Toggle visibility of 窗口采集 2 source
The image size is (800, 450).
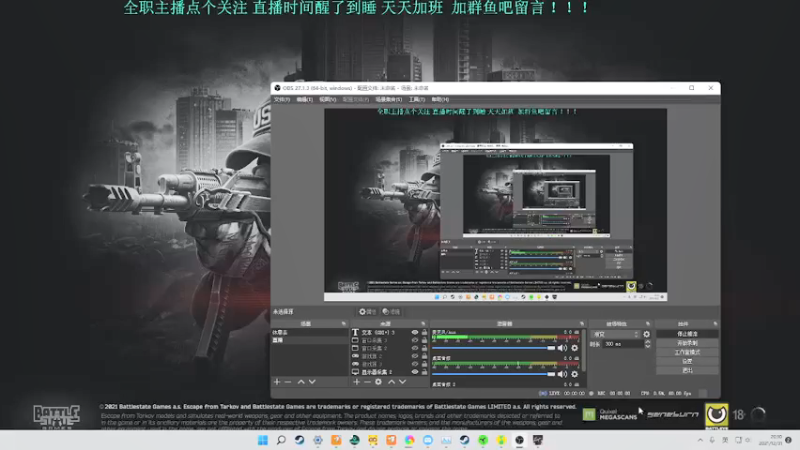415,348
